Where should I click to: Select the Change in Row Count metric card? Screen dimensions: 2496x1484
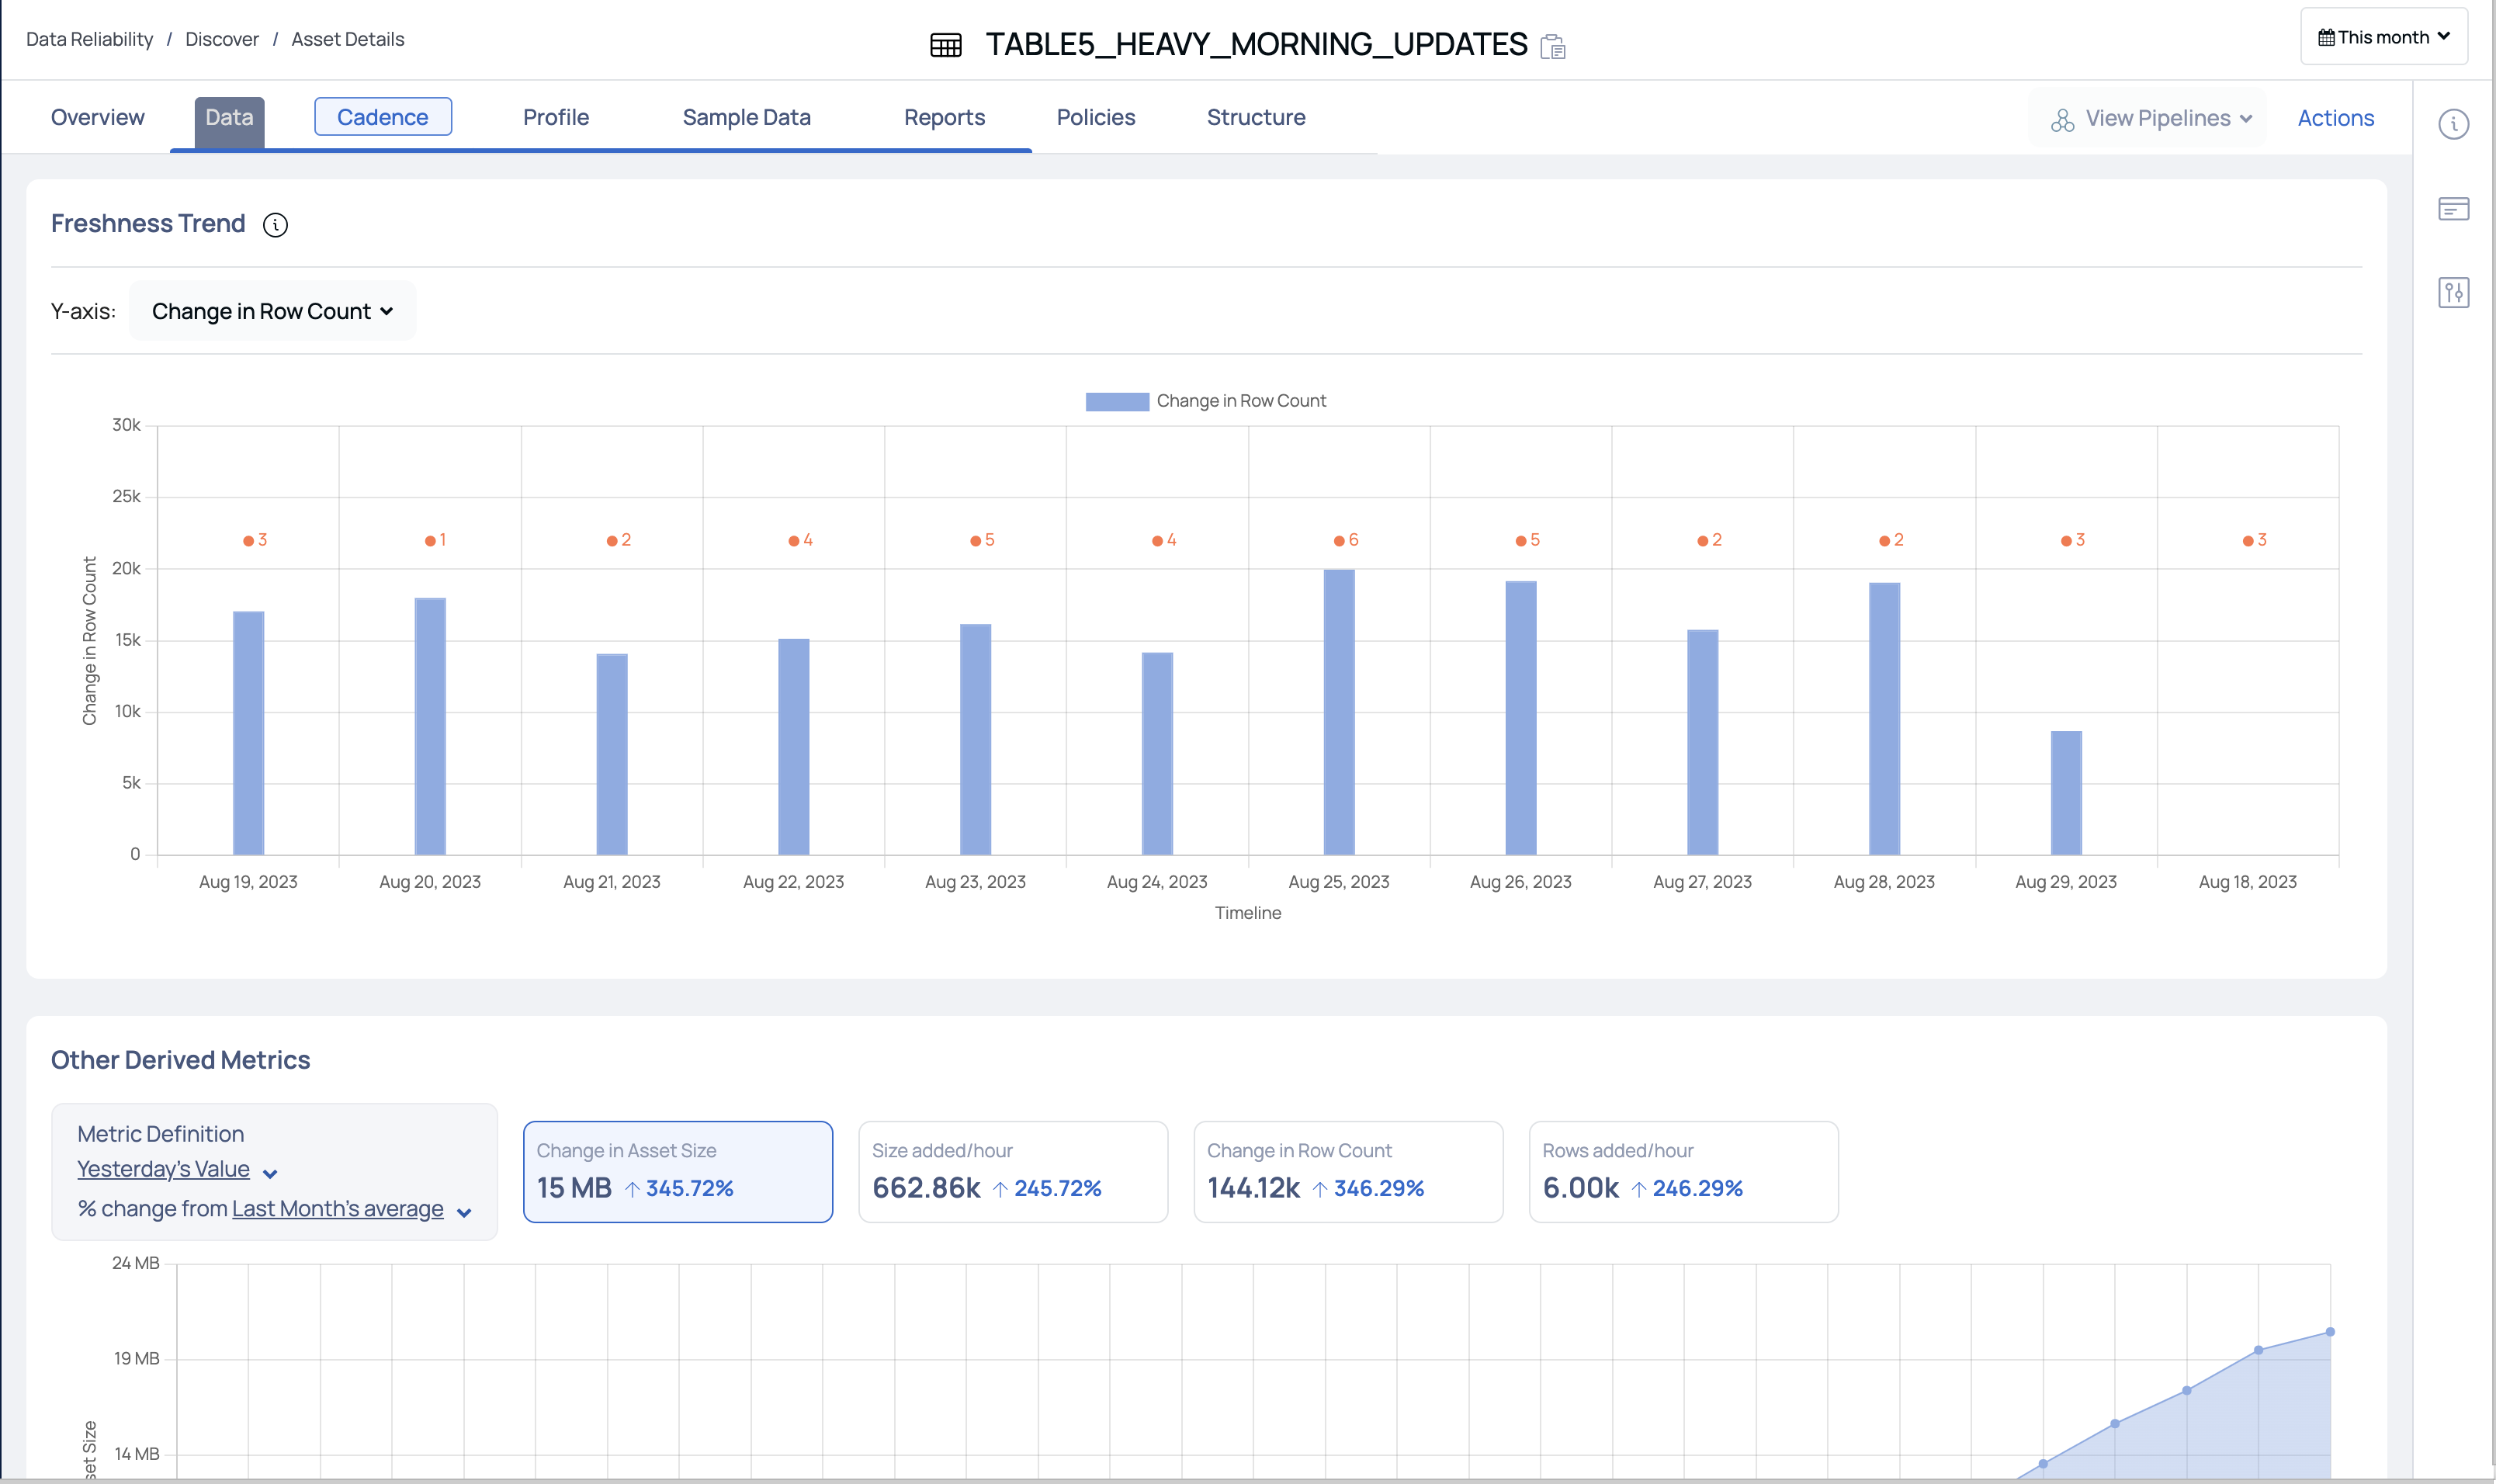[1348, 1172]
